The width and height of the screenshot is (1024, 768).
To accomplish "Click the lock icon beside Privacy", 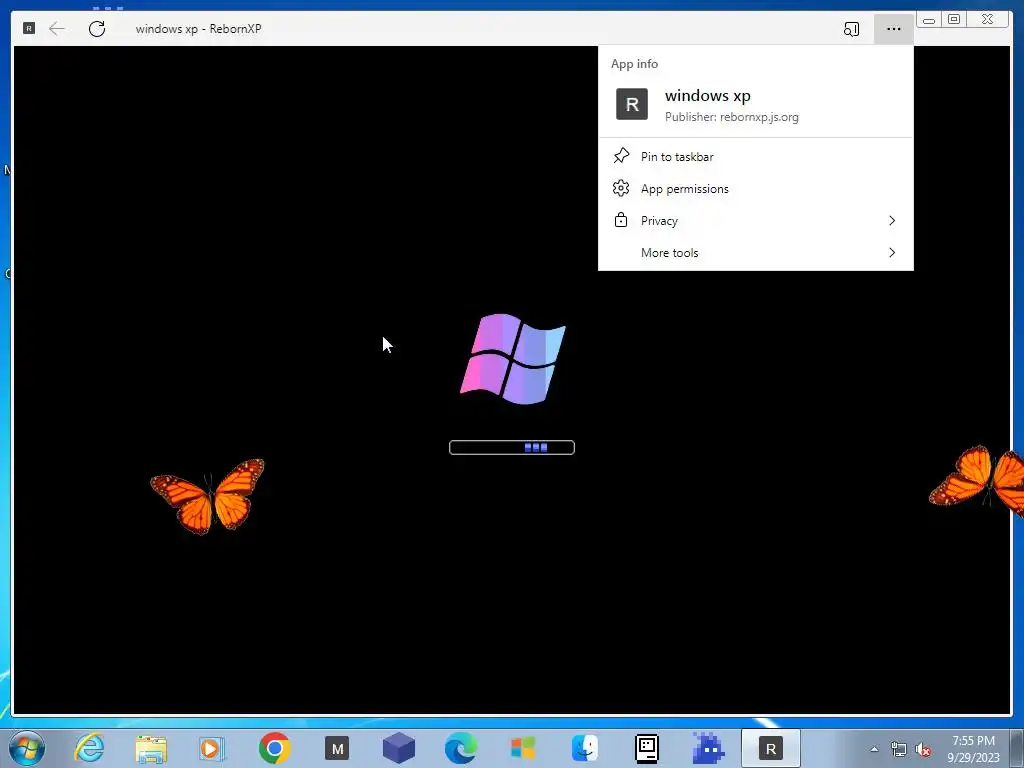I will click(621, 220).
